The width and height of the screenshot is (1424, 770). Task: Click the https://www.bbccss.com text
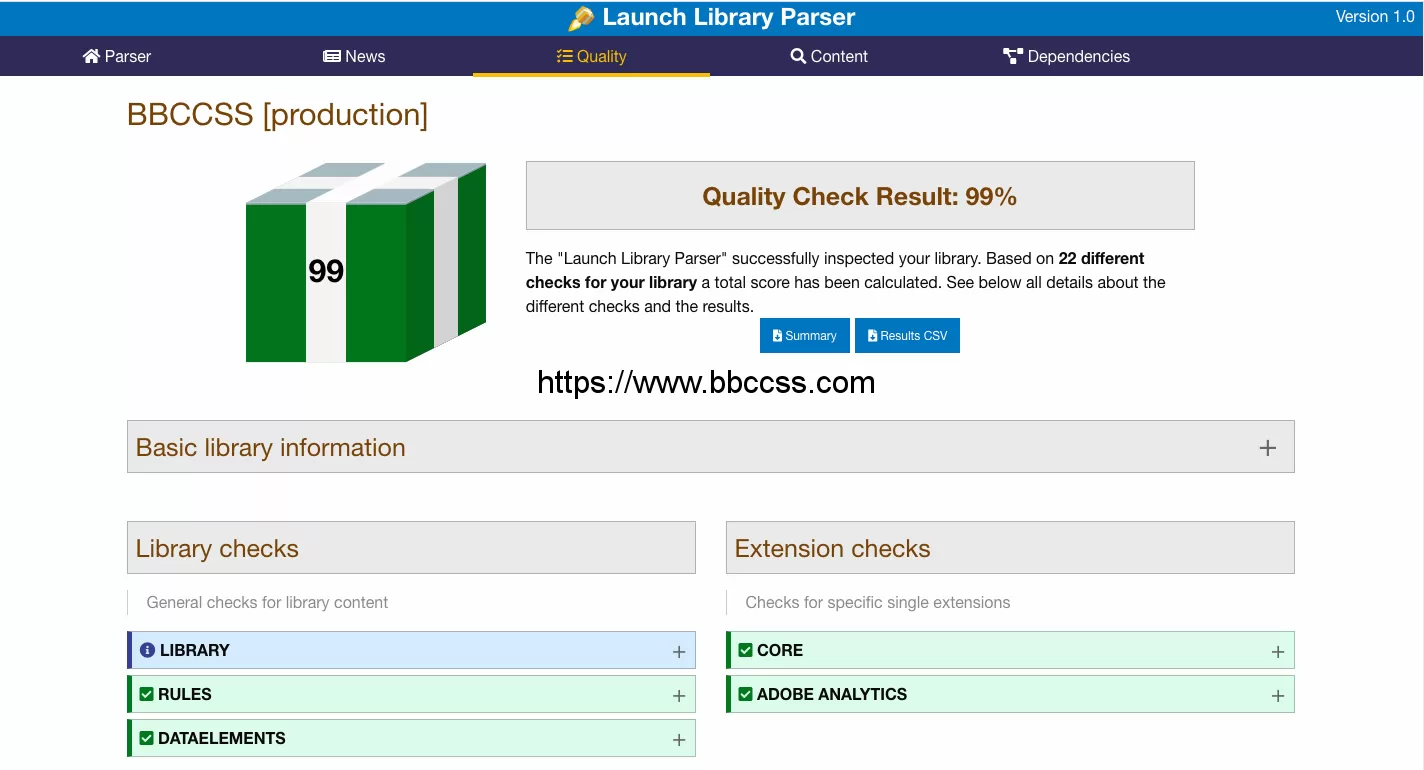tap(706, 382)
